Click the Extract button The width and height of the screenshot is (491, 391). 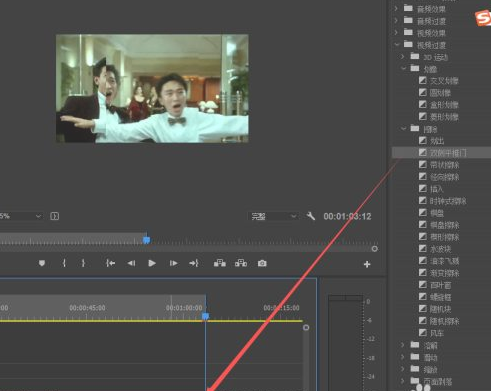(x=241, y=263)
